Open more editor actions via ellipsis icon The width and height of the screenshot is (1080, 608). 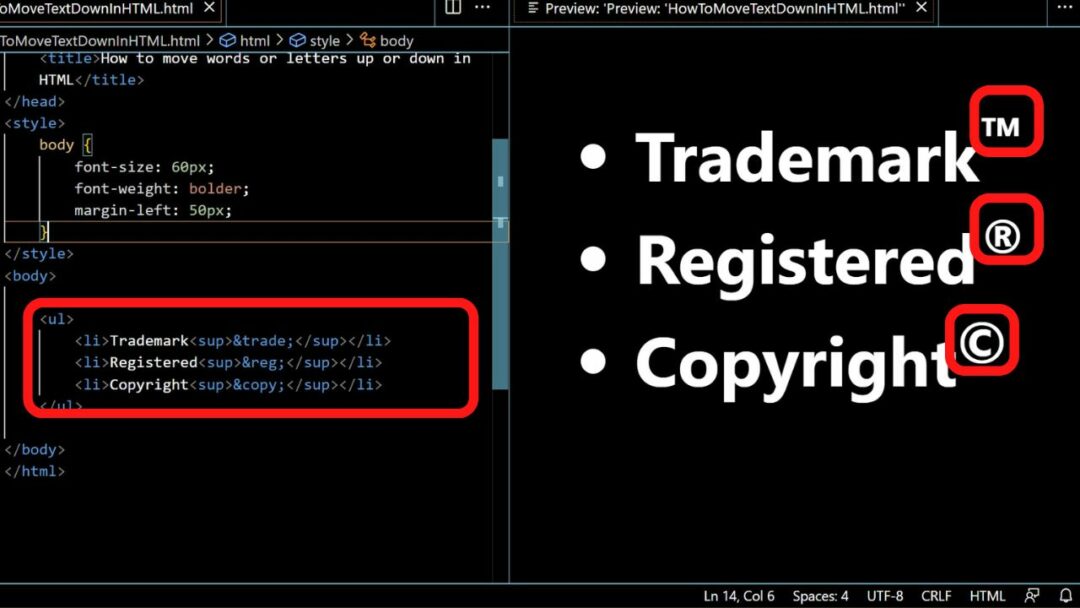point(483,7)
